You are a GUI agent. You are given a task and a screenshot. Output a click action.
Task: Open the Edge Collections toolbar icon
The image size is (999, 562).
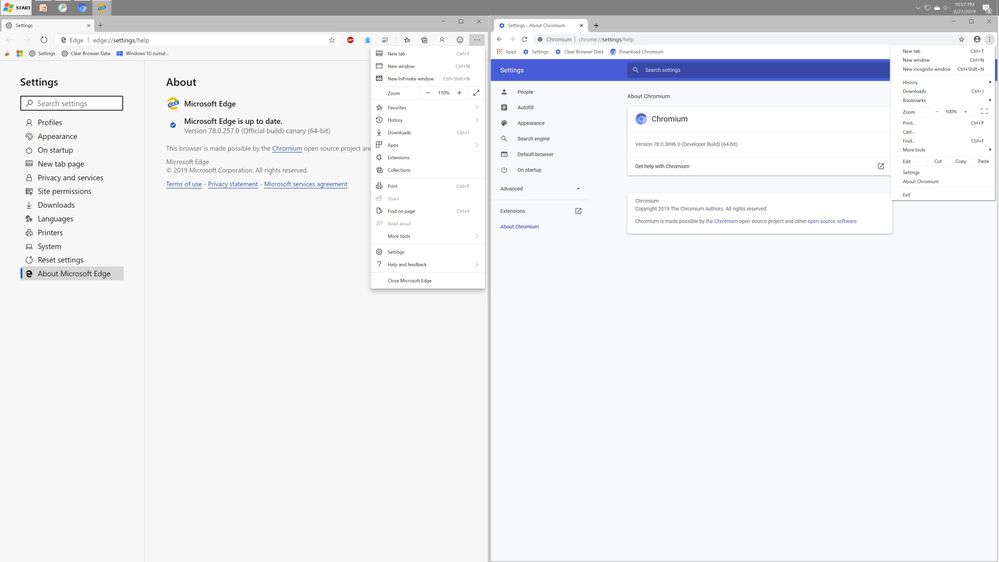coord(424,40)
